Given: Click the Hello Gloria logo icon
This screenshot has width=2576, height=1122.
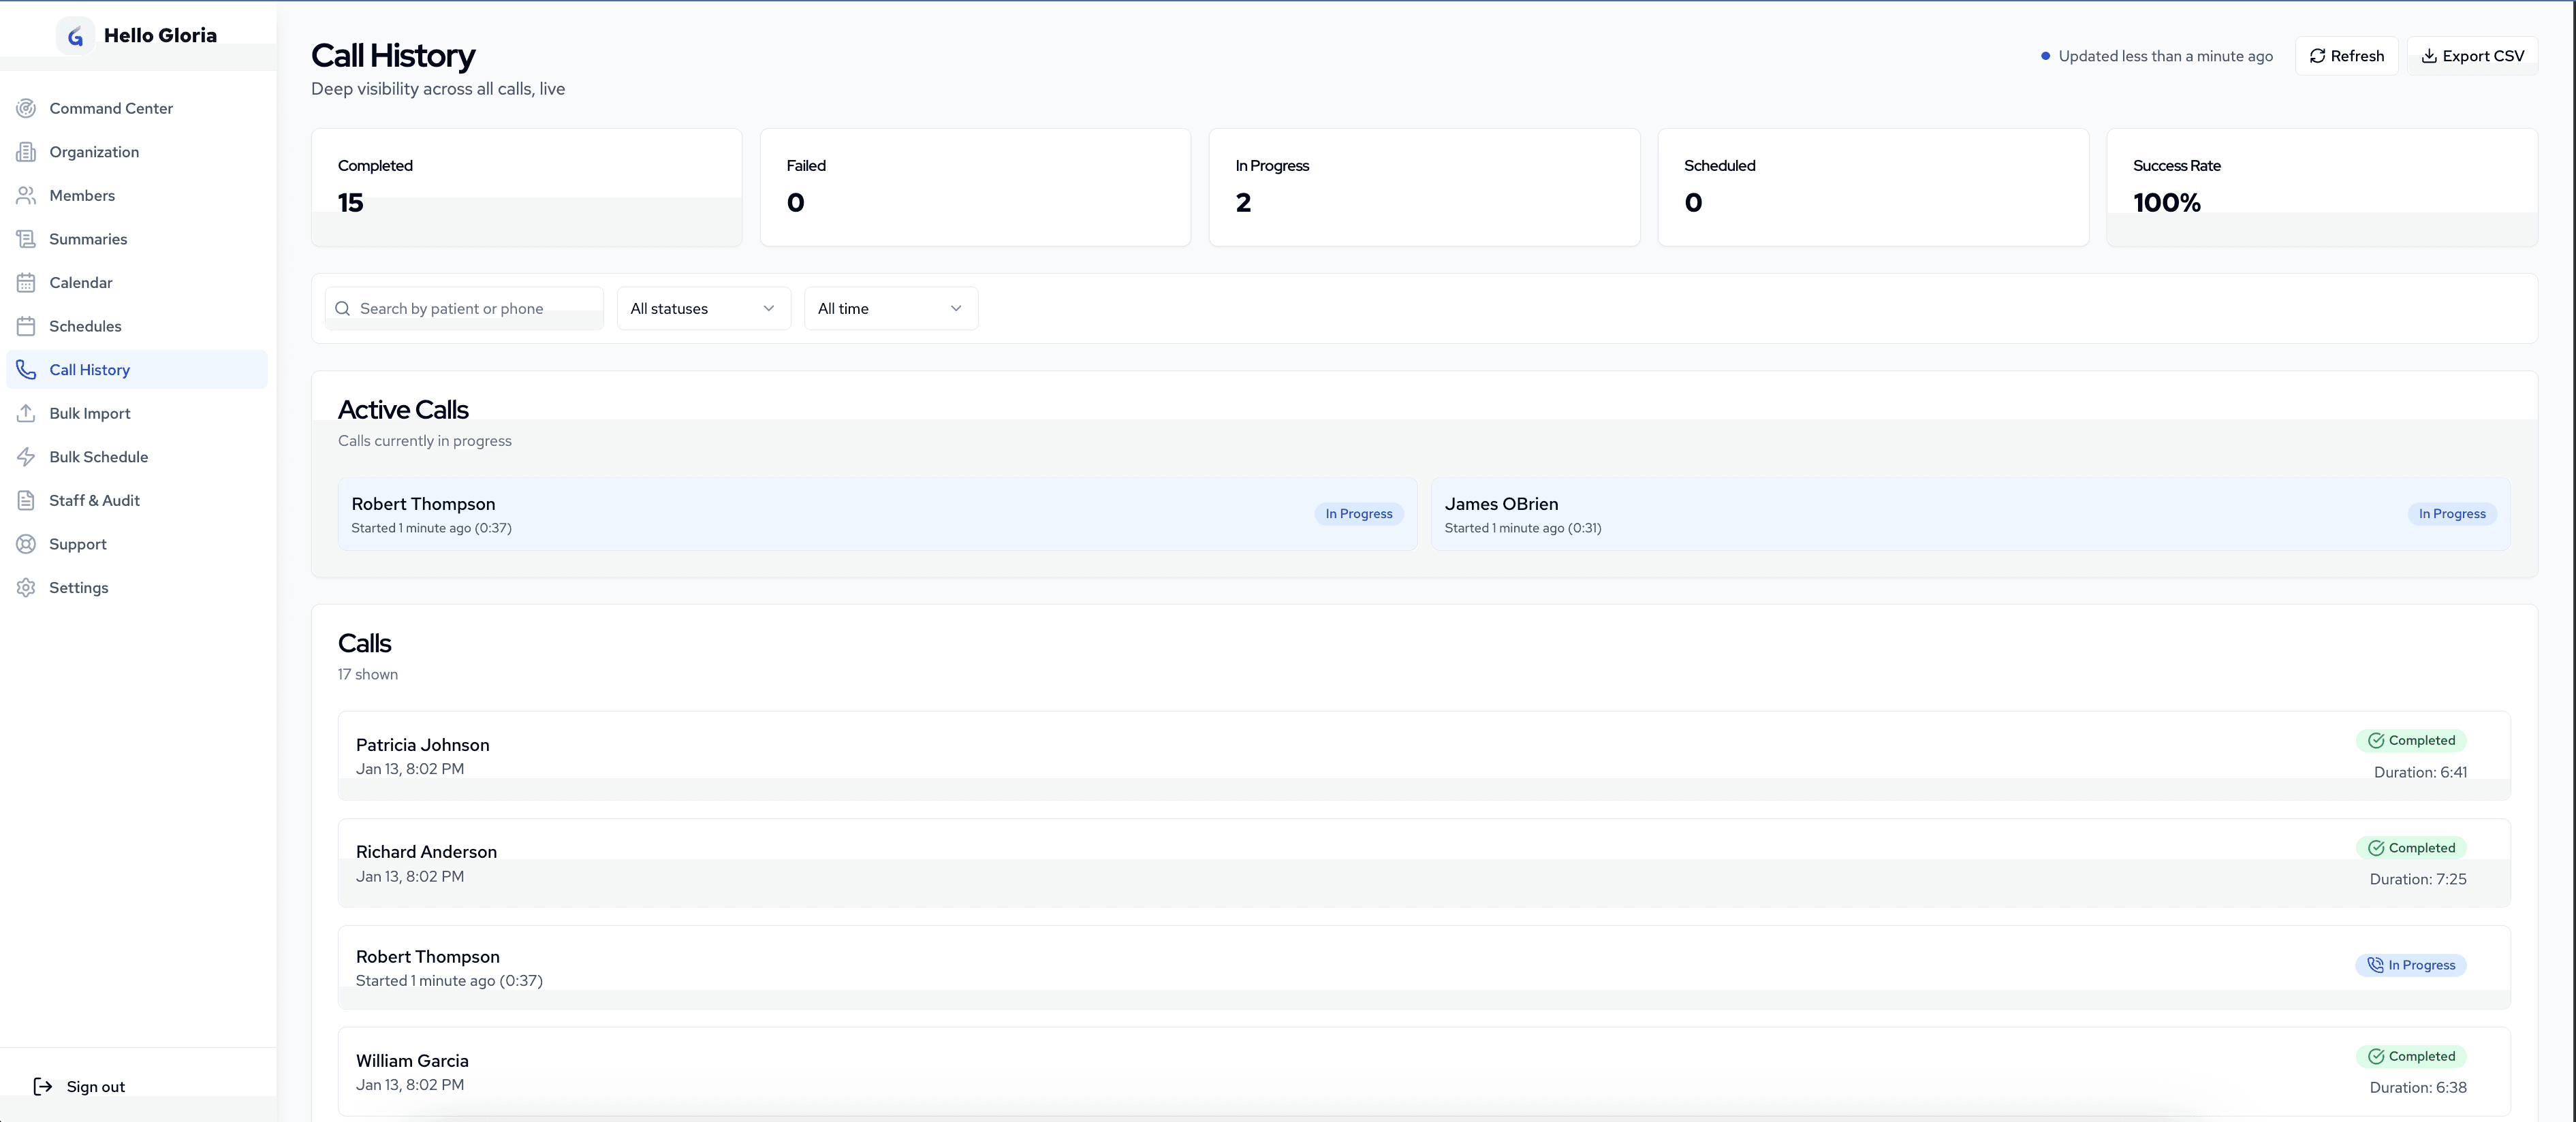Looking at the screenshot, I should click(75, 36).
